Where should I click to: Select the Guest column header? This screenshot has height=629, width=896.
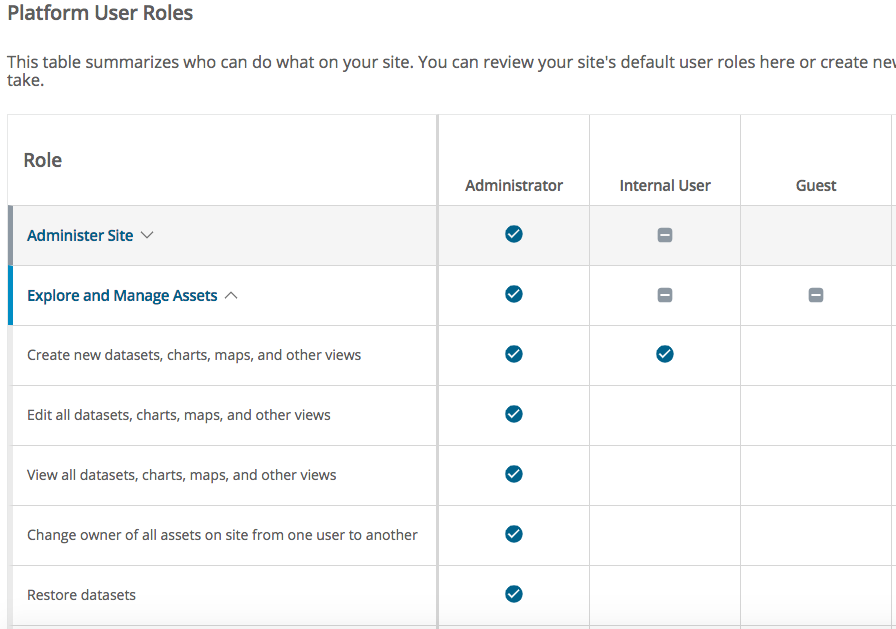pyautogui.click(x=816, y=186)
